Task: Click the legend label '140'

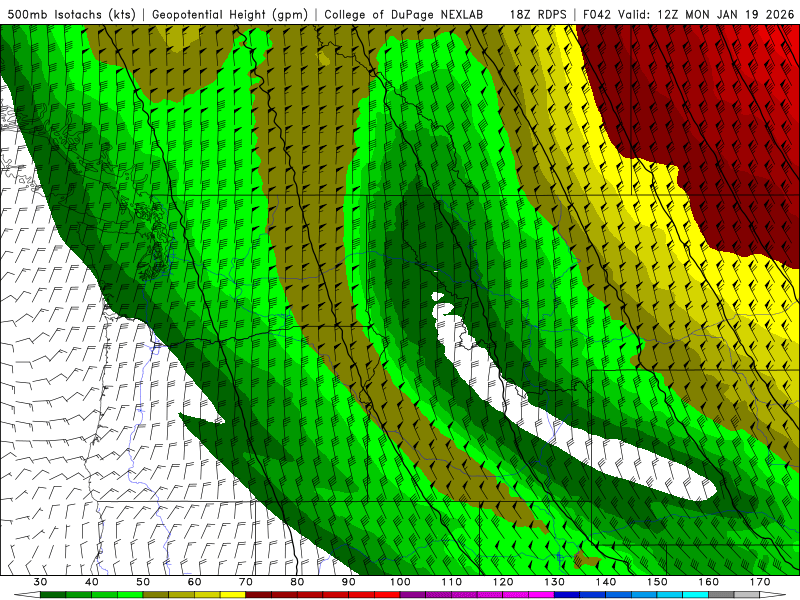Action: (x=606, y=582)
